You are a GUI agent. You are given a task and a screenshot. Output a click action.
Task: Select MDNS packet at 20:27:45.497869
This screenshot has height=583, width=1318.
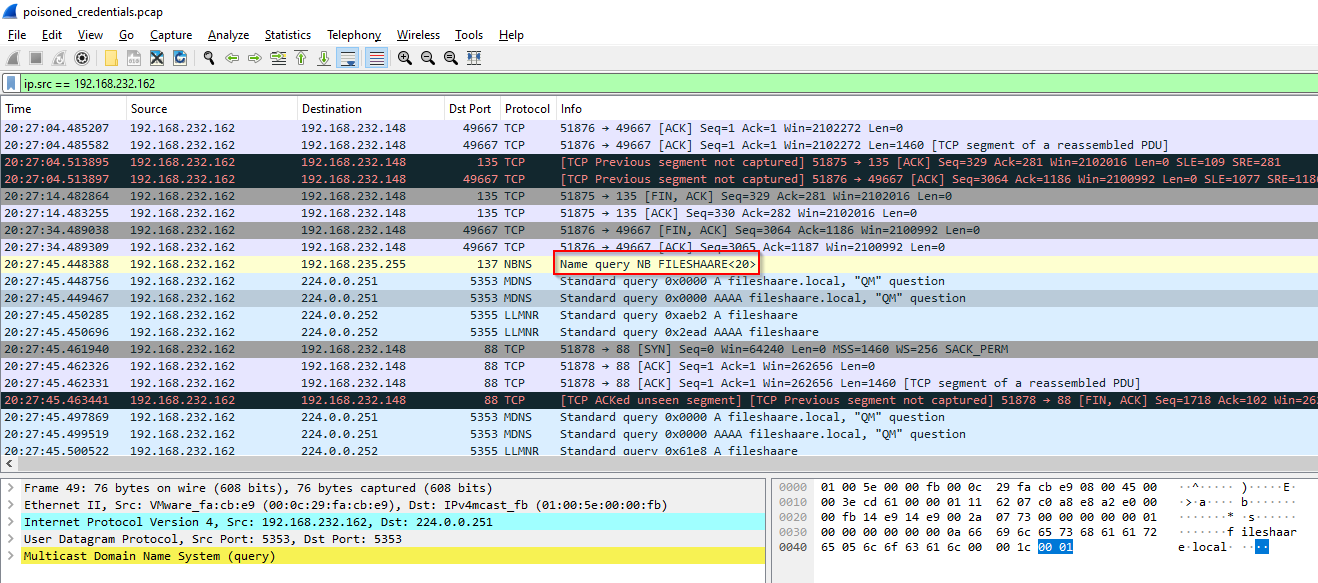[659, 417]
